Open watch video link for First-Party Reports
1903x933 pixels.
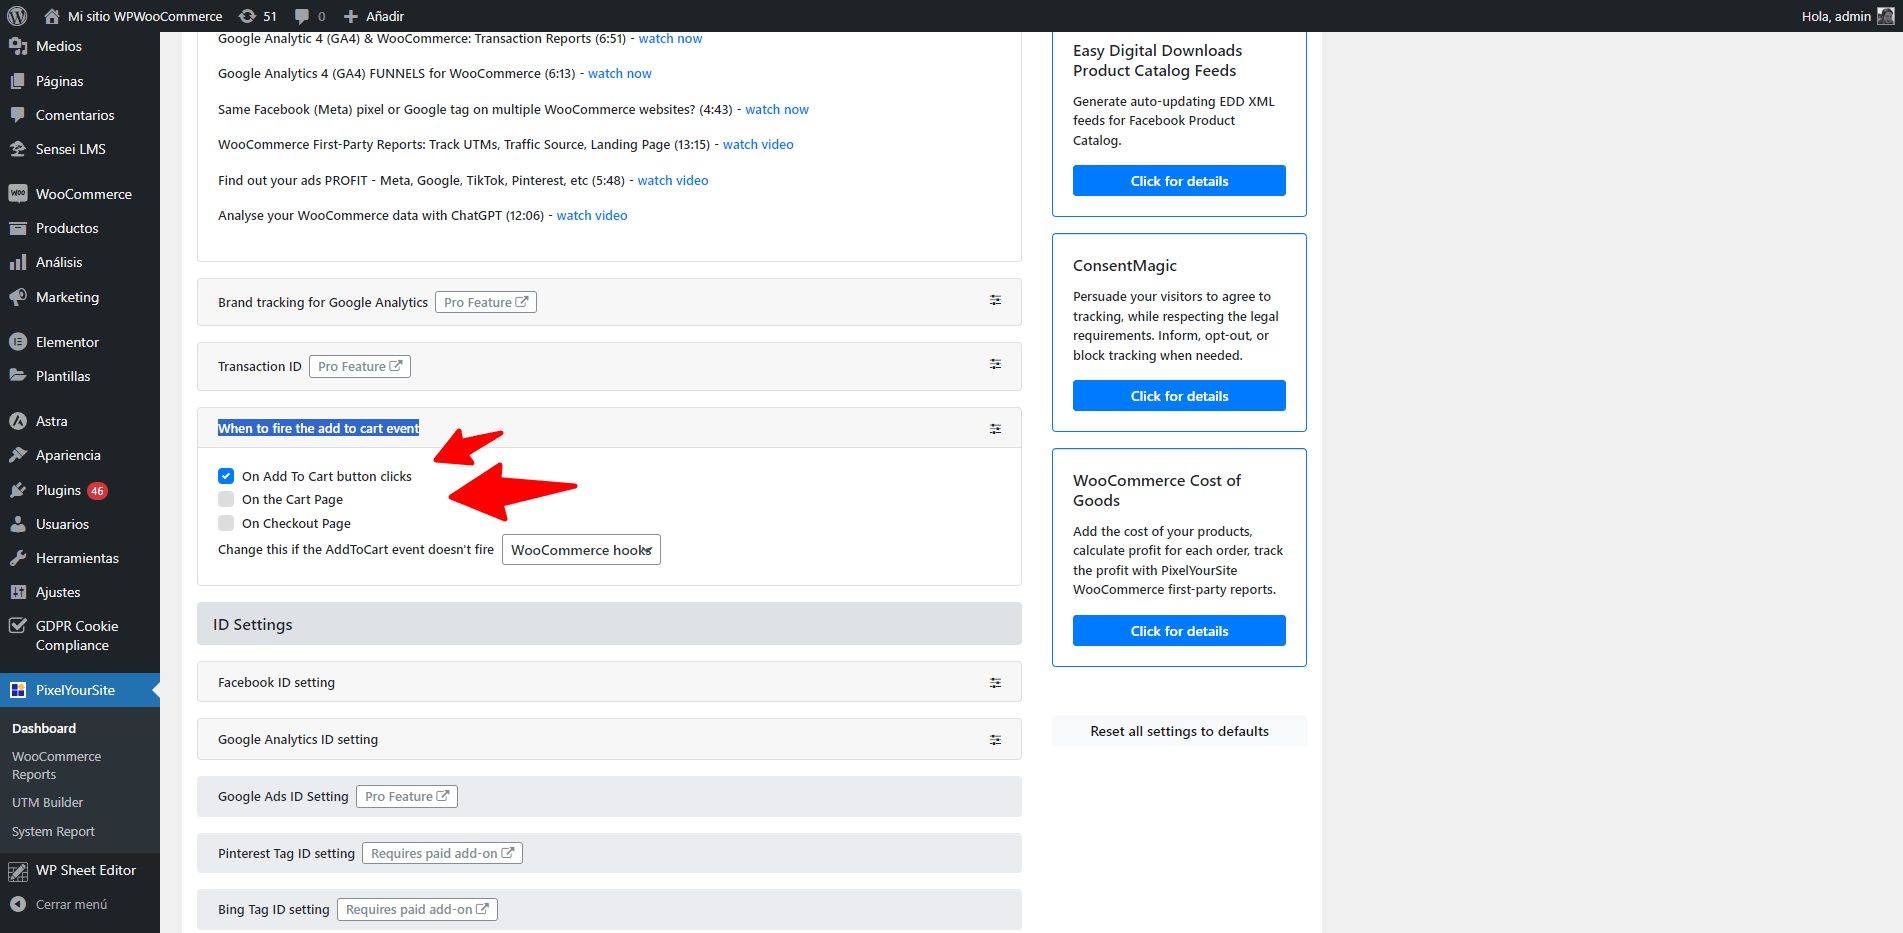[758, 144]
